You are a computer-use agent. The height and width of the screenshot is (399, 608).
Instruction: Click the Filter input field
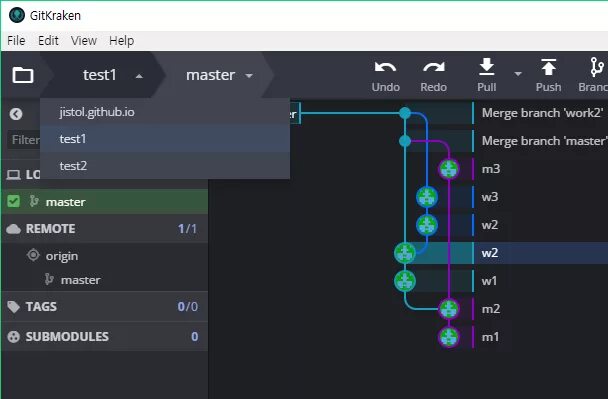(24, 140)
